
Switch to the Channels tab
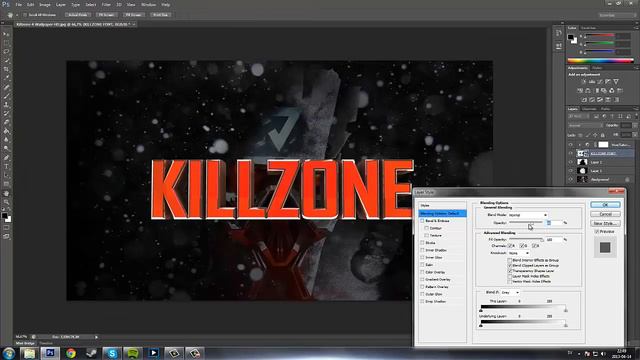[x=589, y=109]
